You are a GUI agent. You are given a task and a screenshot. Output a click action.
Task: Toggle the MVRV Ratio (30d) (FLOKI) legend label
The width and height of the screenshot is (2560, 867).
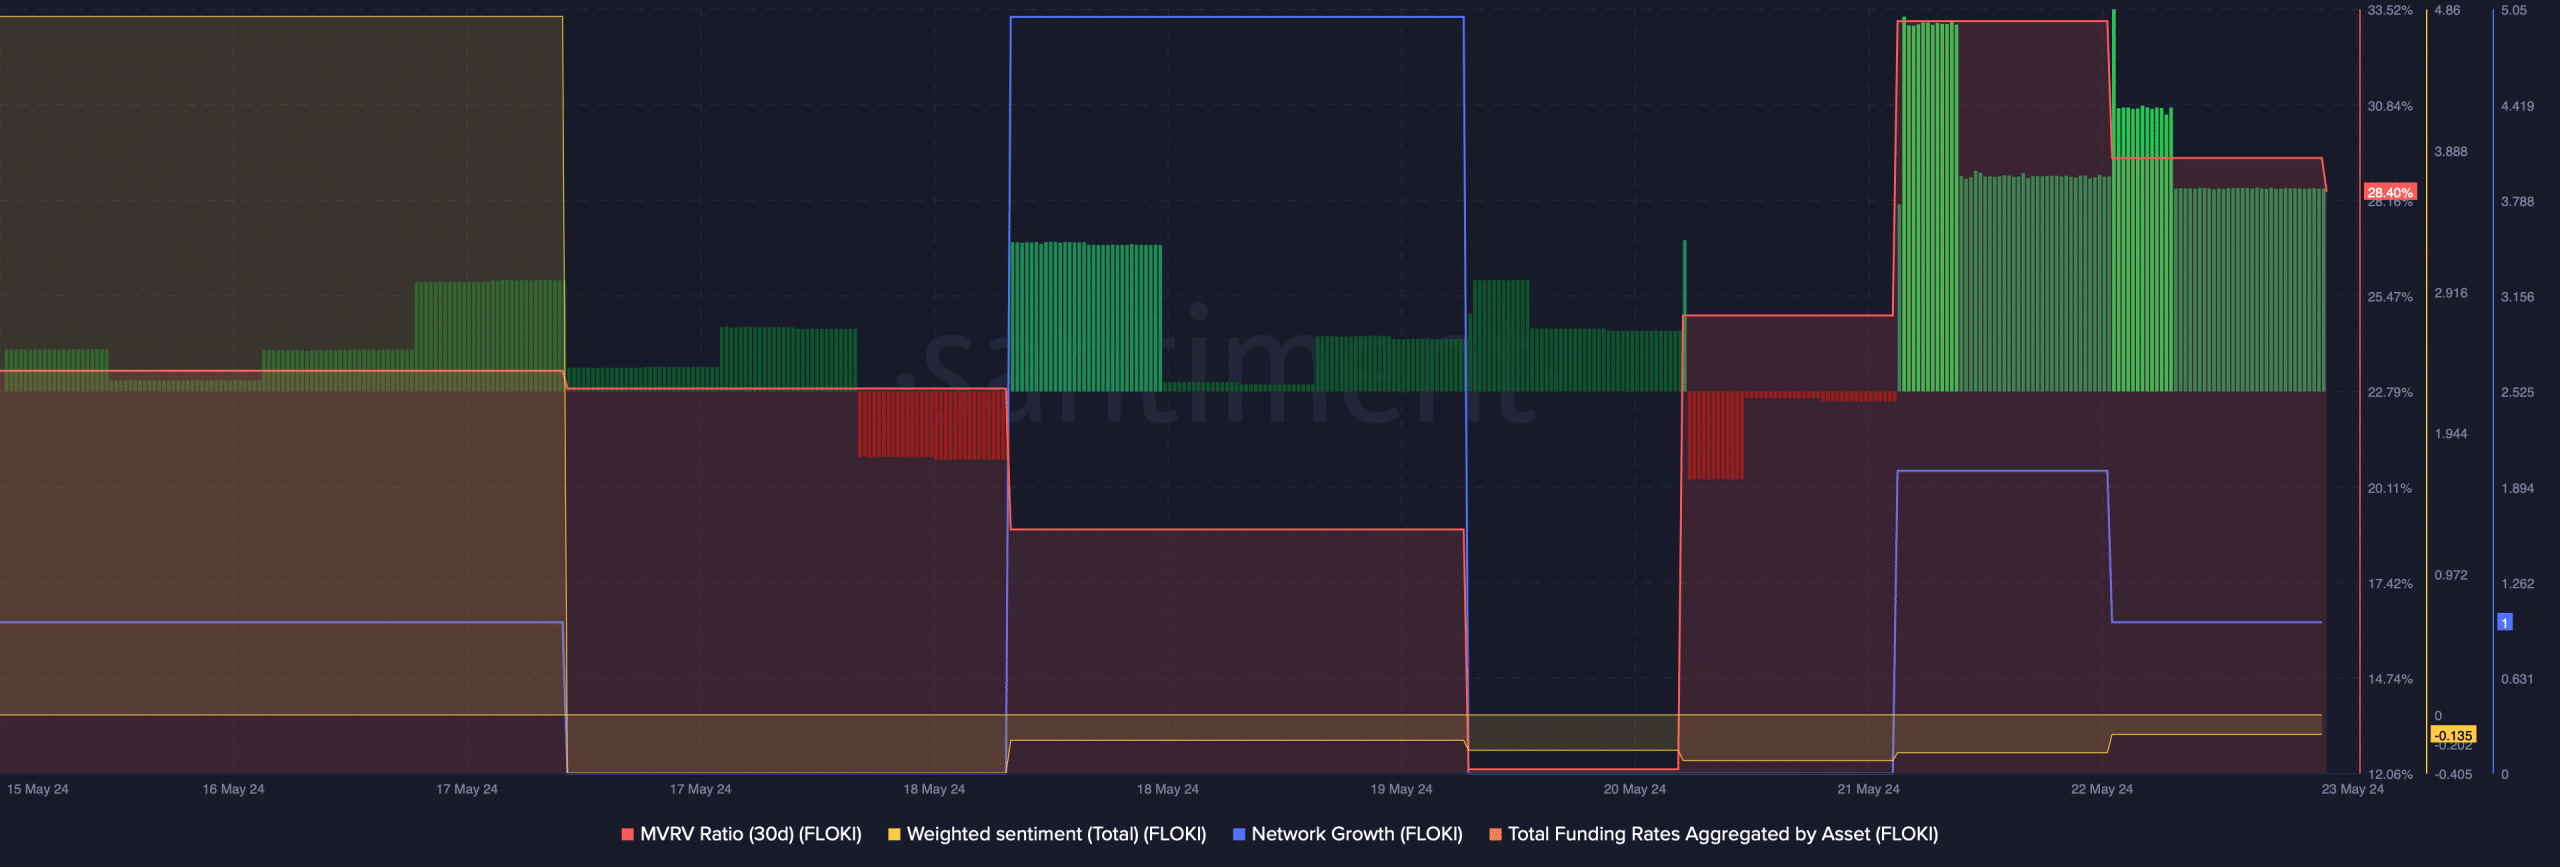tap(751, 834)
